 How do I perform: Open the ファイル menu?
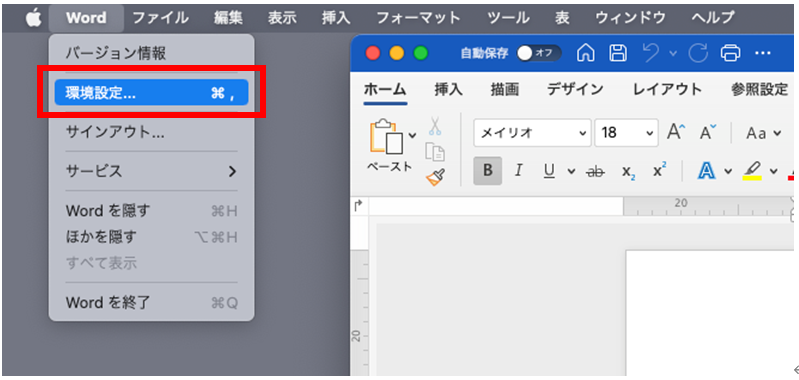click(x=161, y=18)
